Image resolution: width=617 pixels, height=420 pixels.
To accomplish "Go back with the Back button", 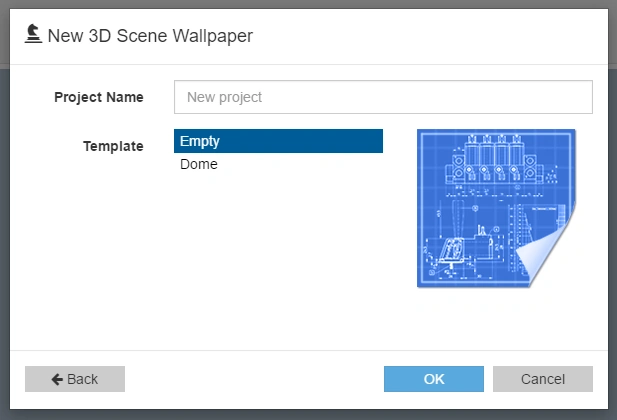I will coord(75,379).
